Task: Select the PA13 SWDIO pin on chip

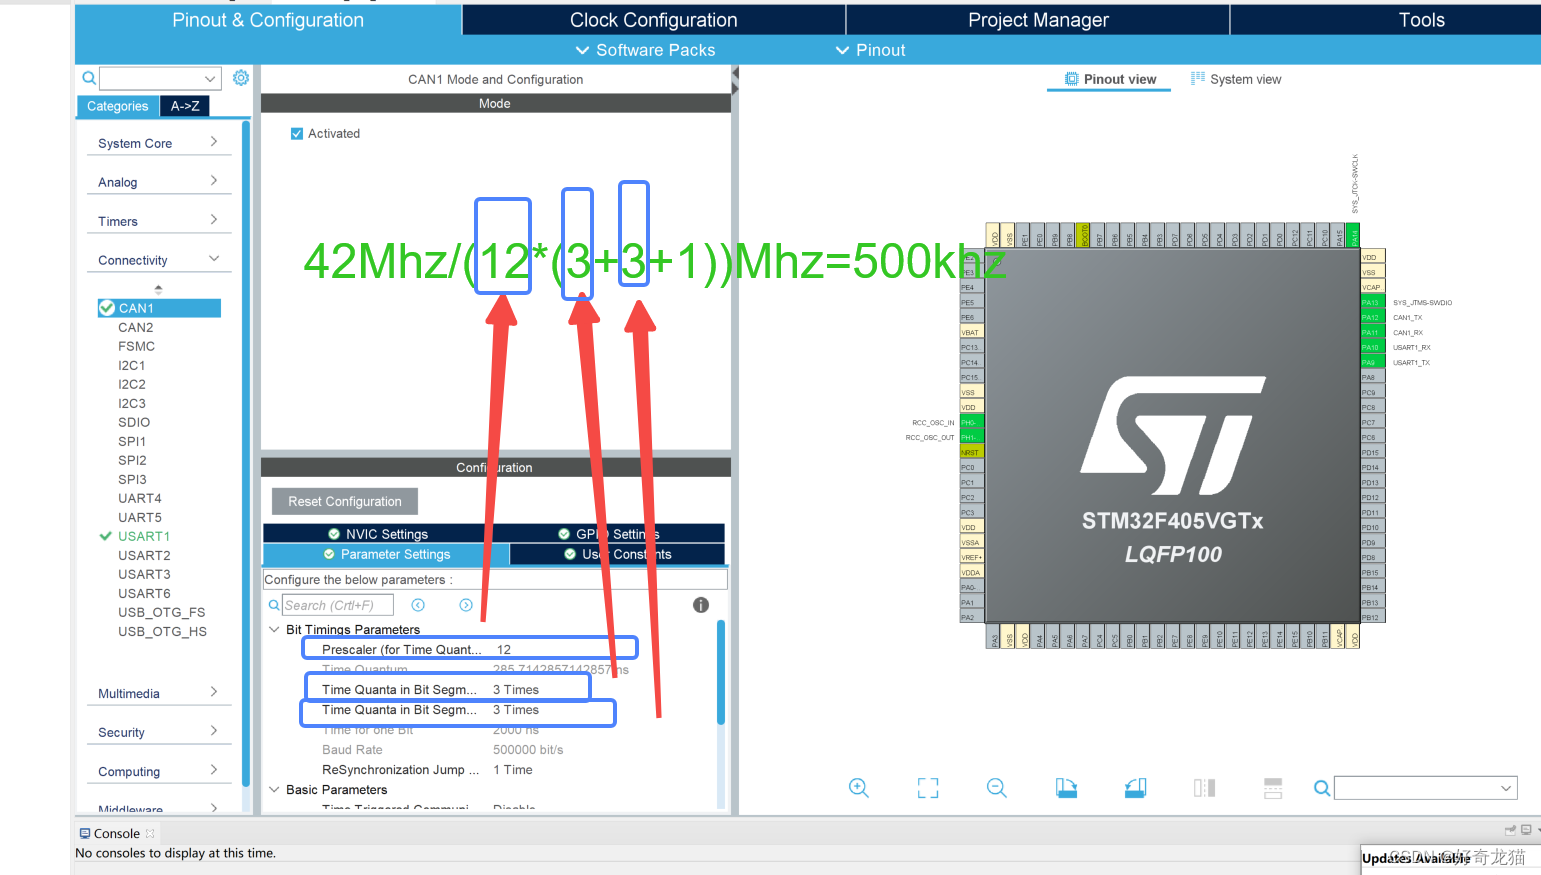Action: (1372, 302)
